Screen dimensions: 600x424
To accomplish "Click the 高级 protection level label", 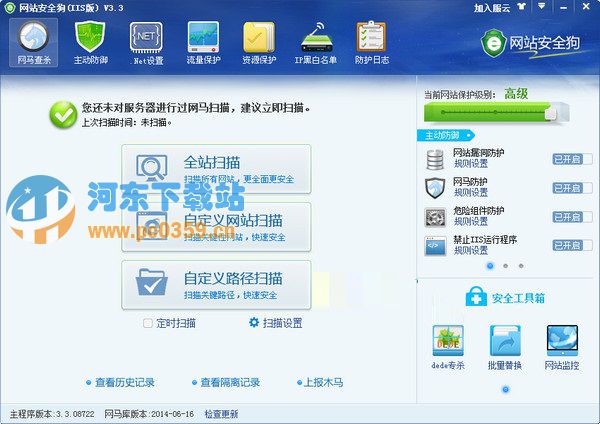I will (x=516, y=93).
